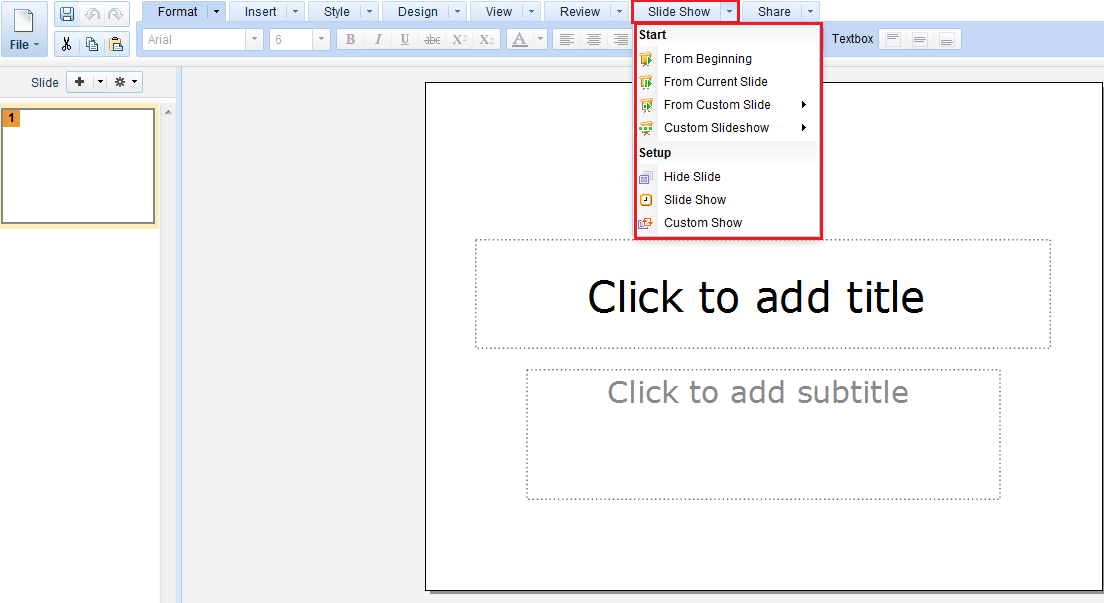Choose Slide Show setup option
Viewport: 1104px width, 603px height.
pos(727,199)
